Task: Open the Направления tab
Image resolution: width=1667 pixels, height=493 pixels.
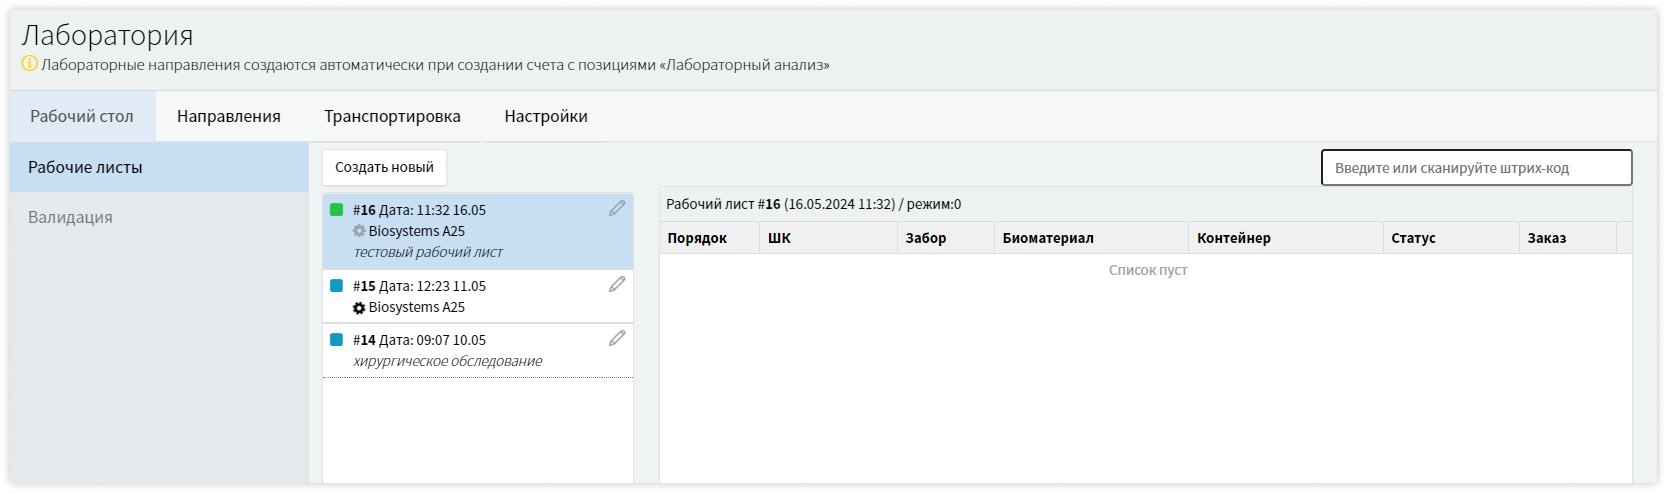Action: click(x=228, y=116)
